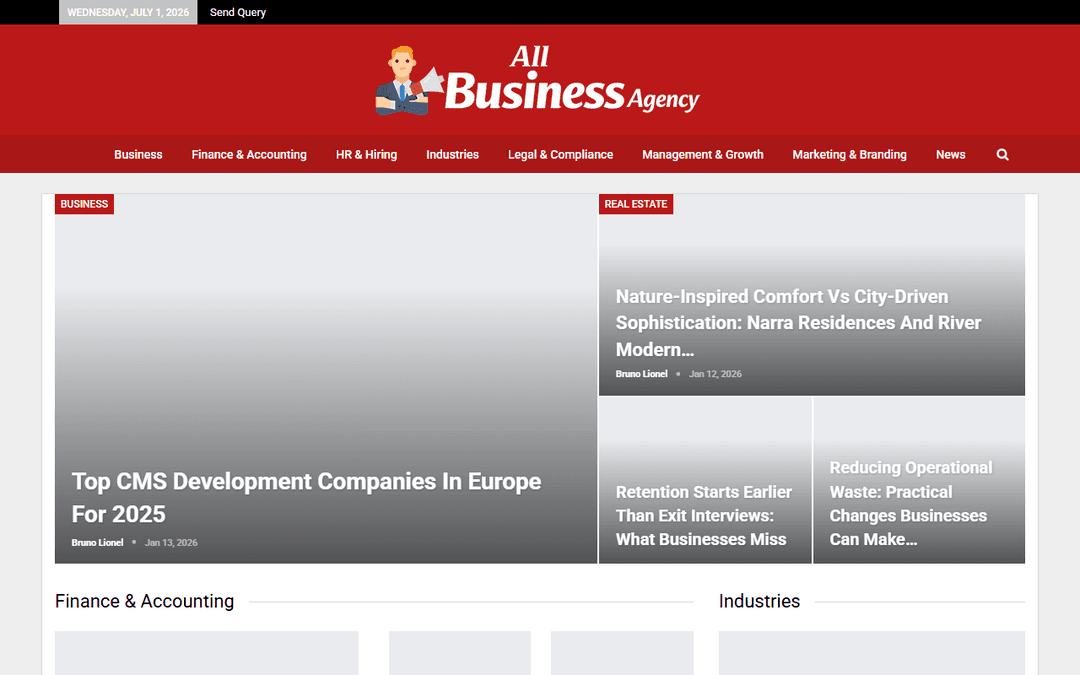
Task: Click the Jan 13, 2026 date
Action: [x=171, y=543]
